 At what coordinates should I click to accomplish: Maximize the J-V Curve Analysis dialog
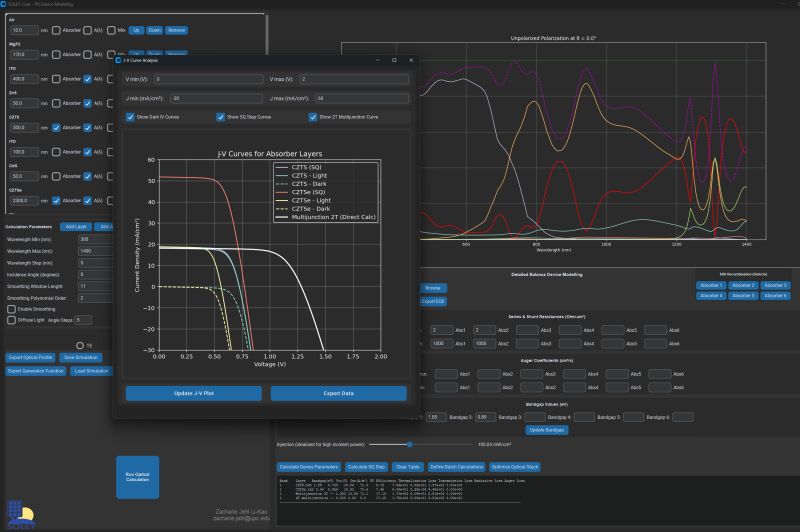click(x=394, y=60)
